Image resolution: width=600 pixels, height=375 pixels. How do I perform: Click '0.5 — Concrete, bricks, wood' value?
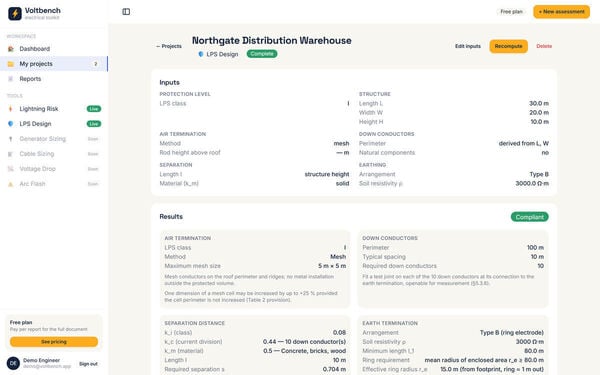pyautogui.click(x=304, y=351)
